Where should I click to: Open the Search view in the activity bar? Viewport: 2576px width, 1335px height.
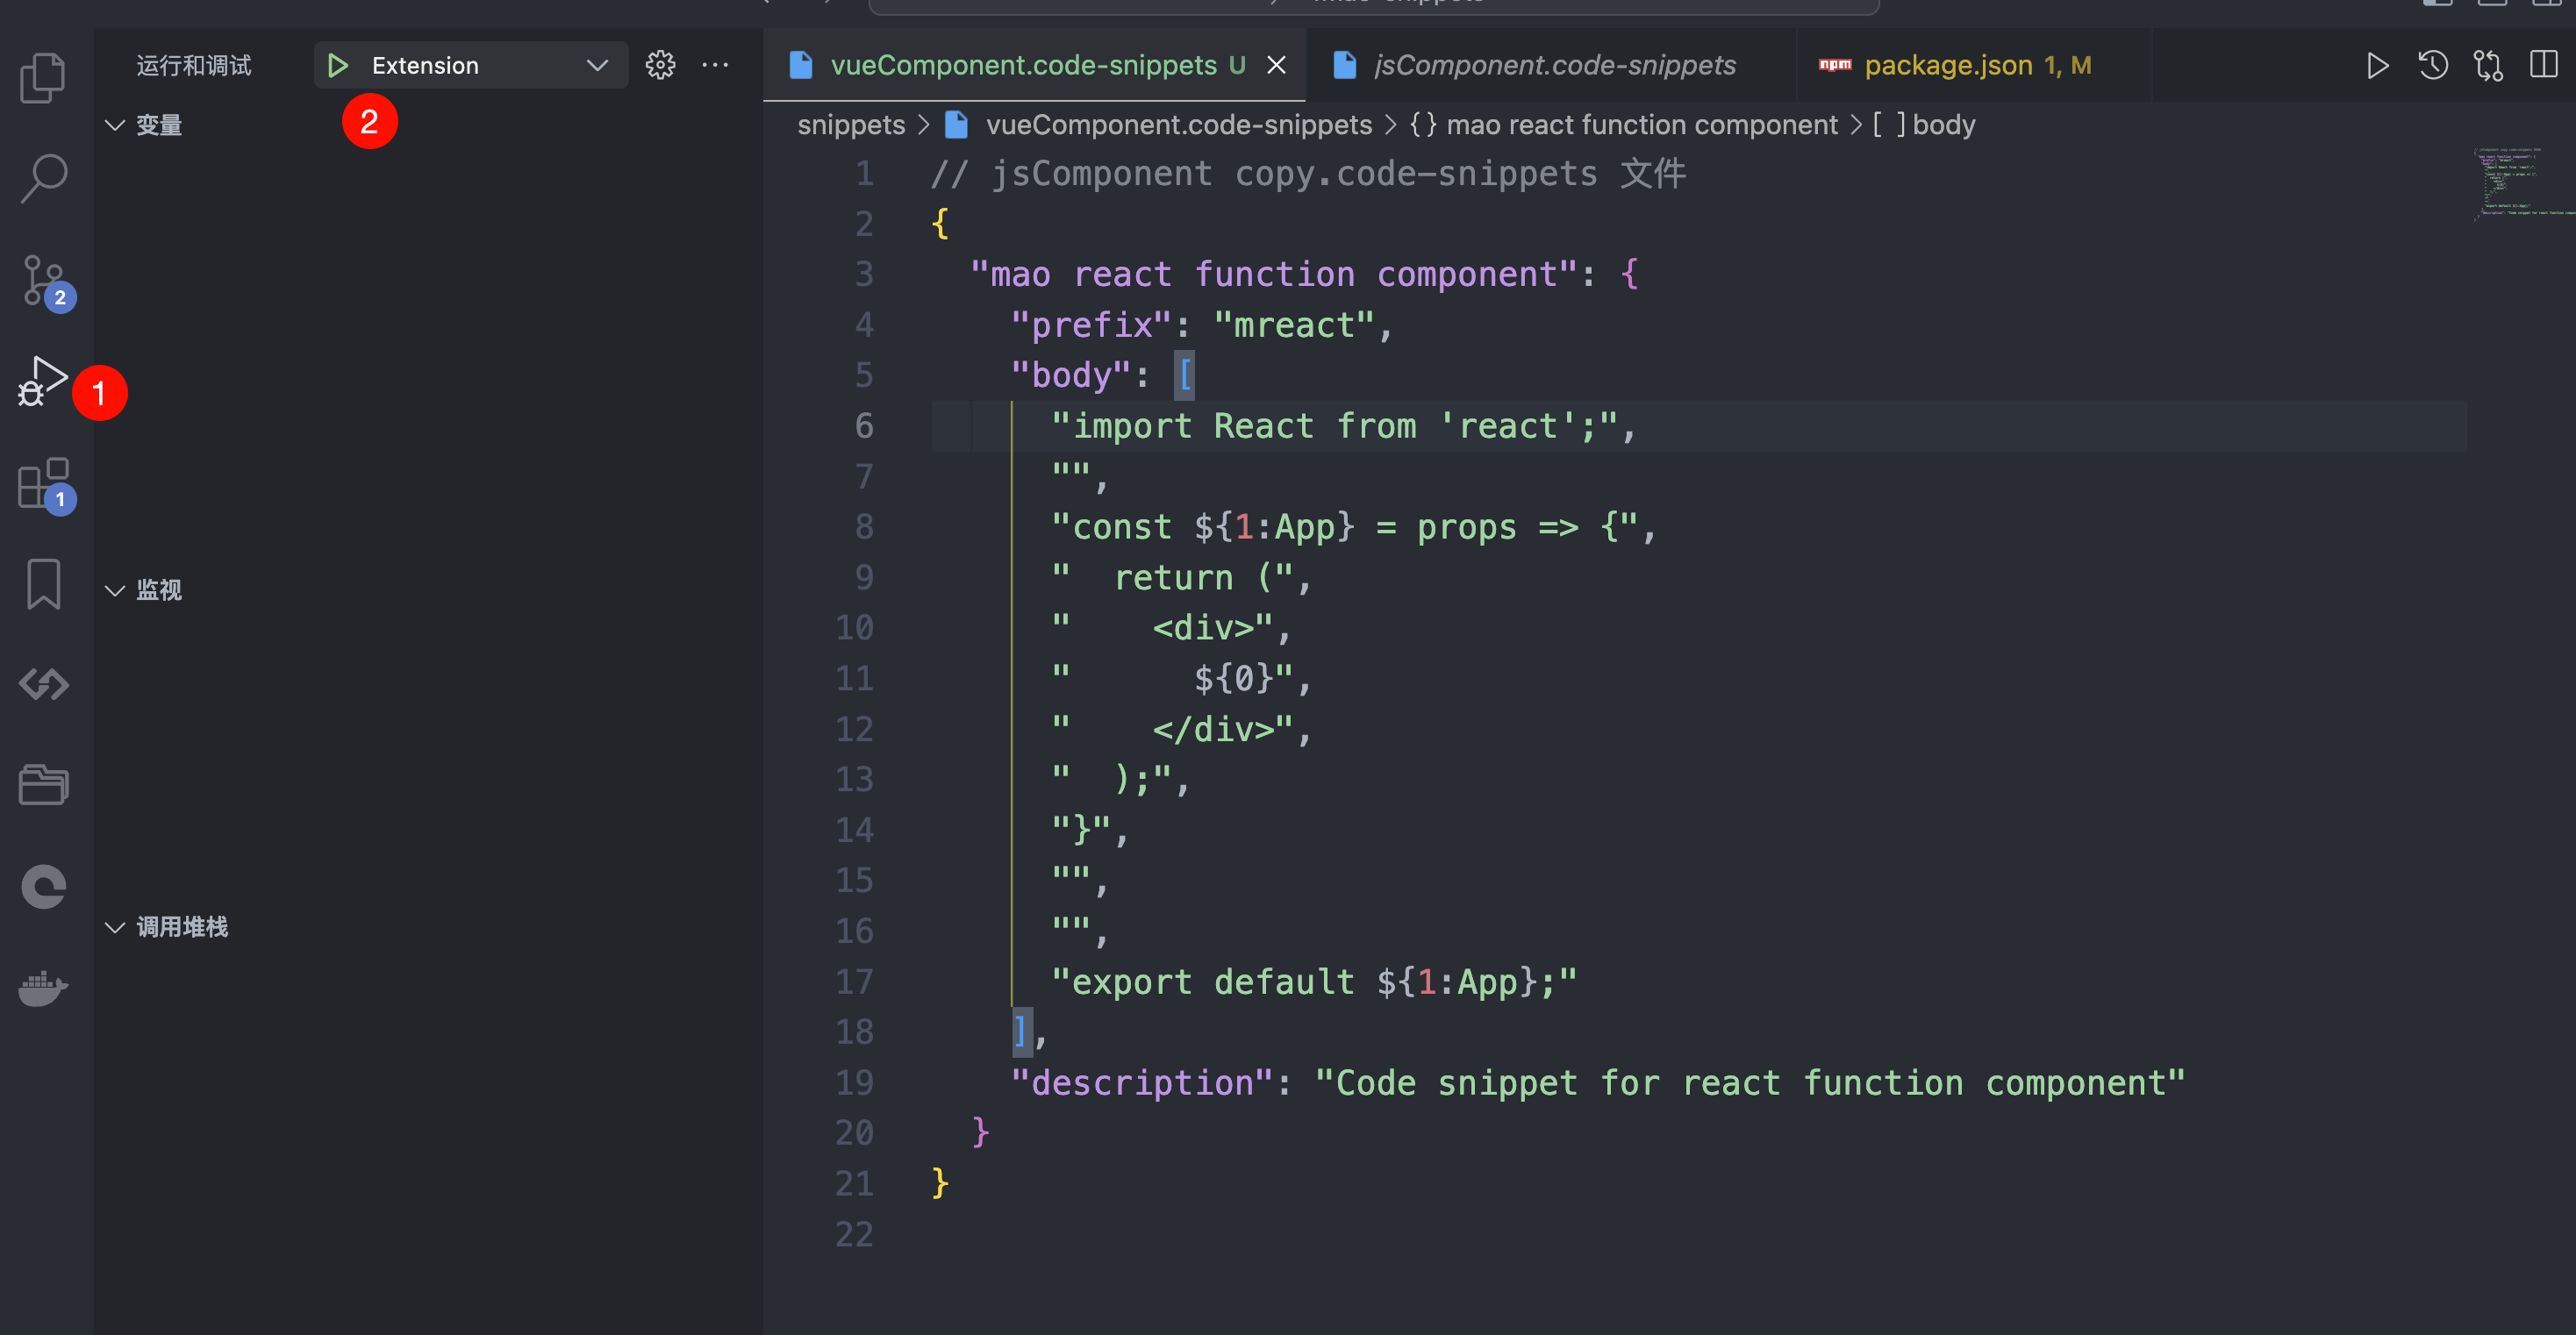click(x=43, y=179)
